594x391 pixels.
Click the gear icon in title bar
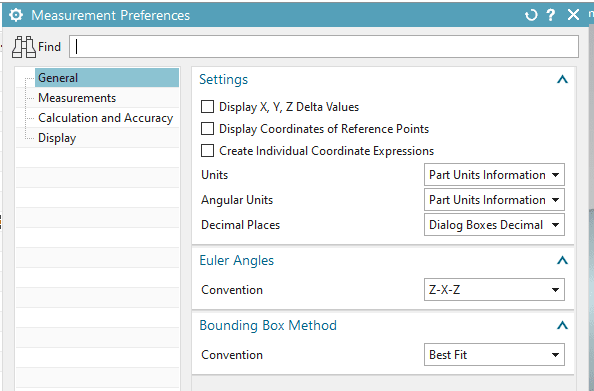tap(16, 15)
